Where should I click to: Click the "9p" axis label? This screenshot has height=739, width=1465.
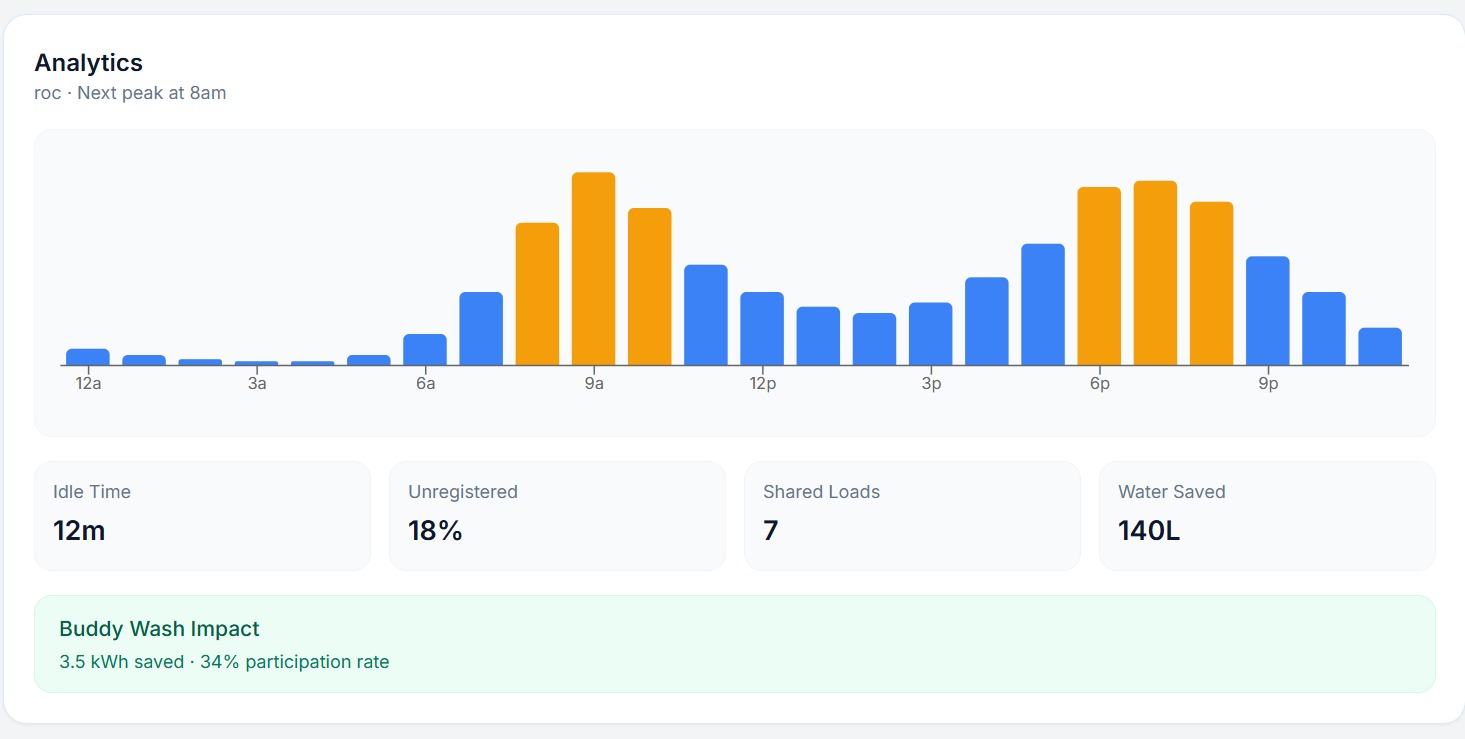tap(1268, 384)
